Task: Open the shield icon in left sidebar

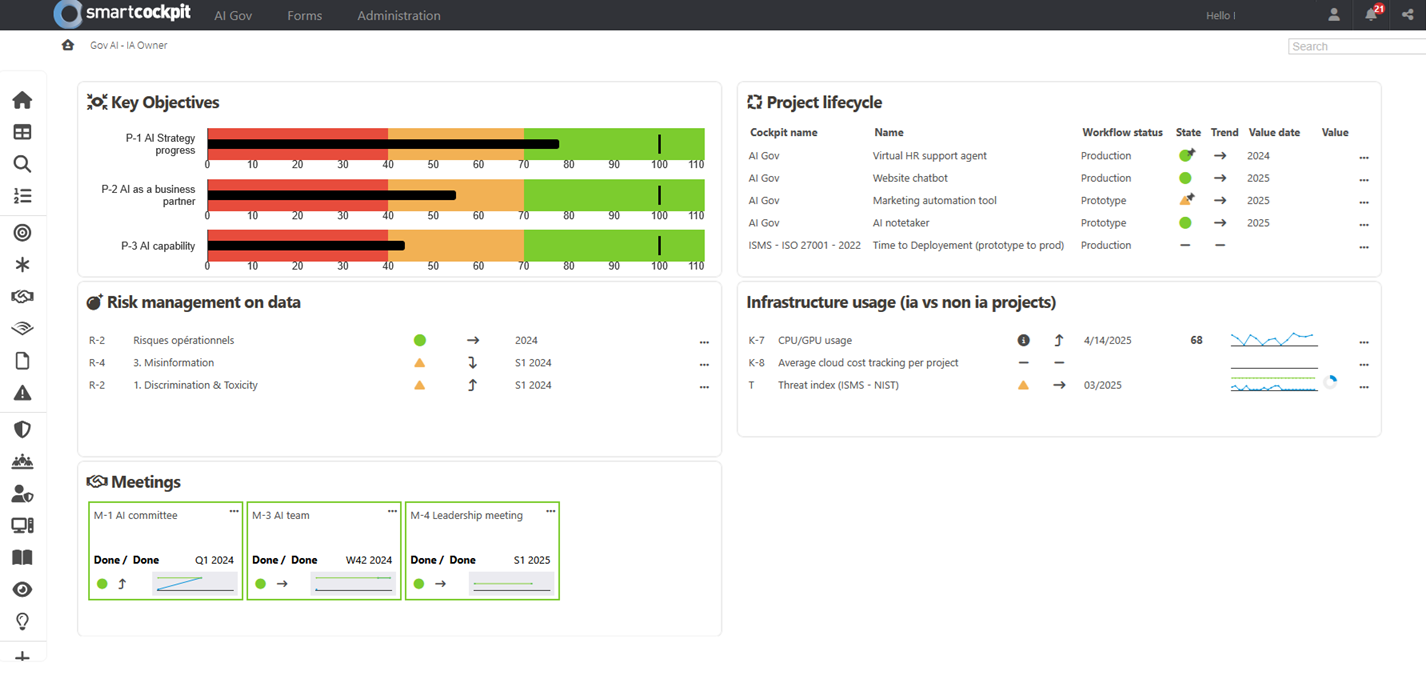Action: click(x=22, y=429)
